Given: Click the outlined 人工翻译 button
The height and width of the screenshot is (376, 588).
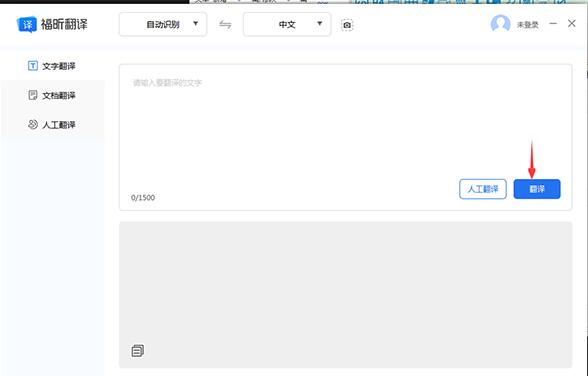Looking at the screenshot, I should [x=483, y=189].
